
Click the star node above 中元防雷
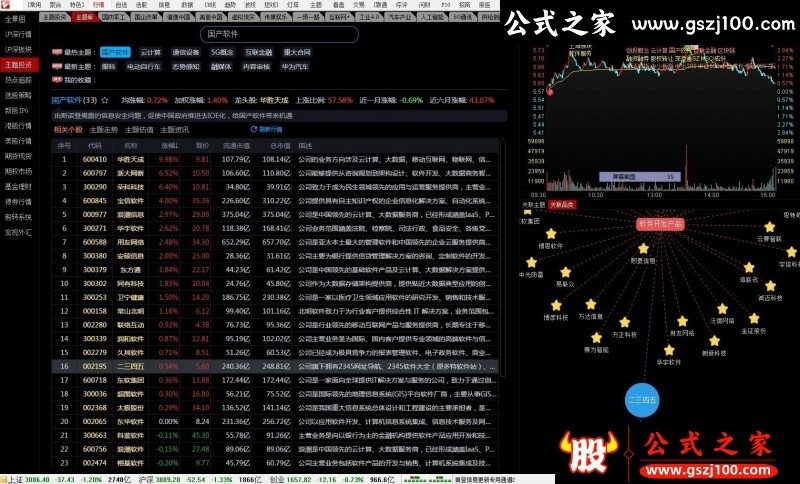tap(532, 263)
